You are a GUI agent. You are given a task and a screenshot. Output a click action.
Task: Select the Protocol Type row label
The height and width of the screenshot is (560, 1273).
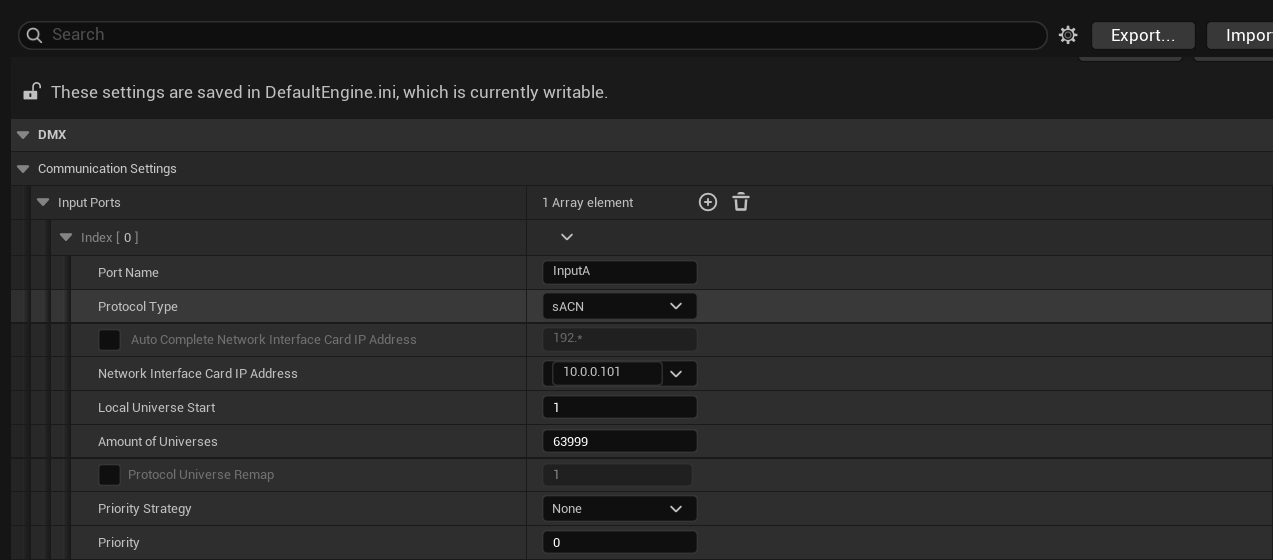tap(138, 307)
